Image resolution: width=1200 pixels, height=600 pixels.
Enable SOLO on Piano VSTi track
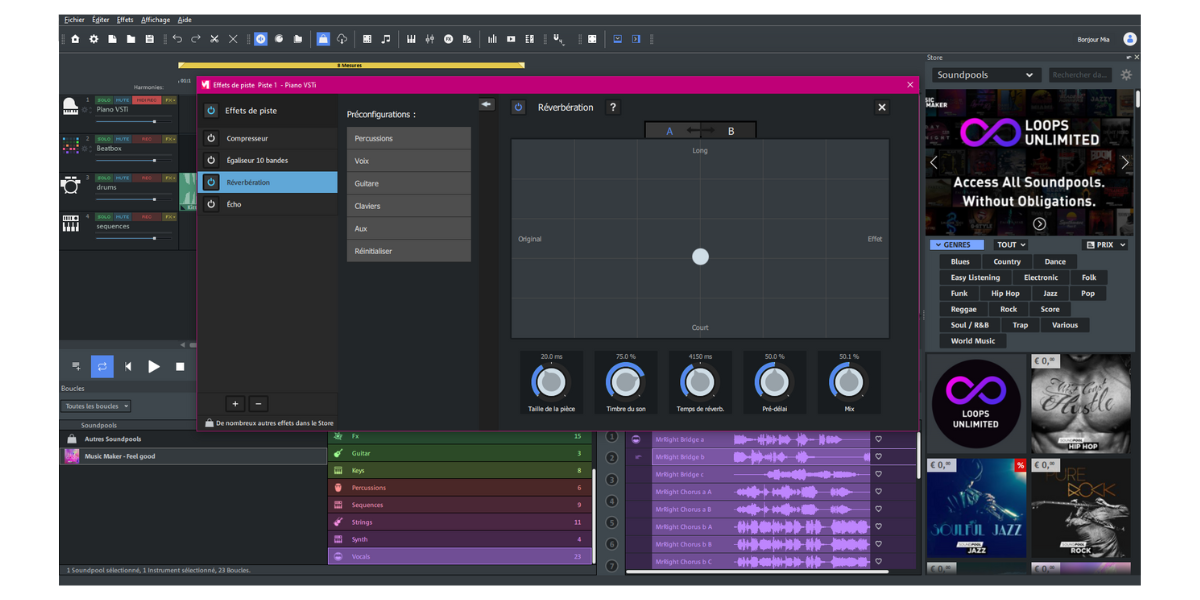click(104, 100)
